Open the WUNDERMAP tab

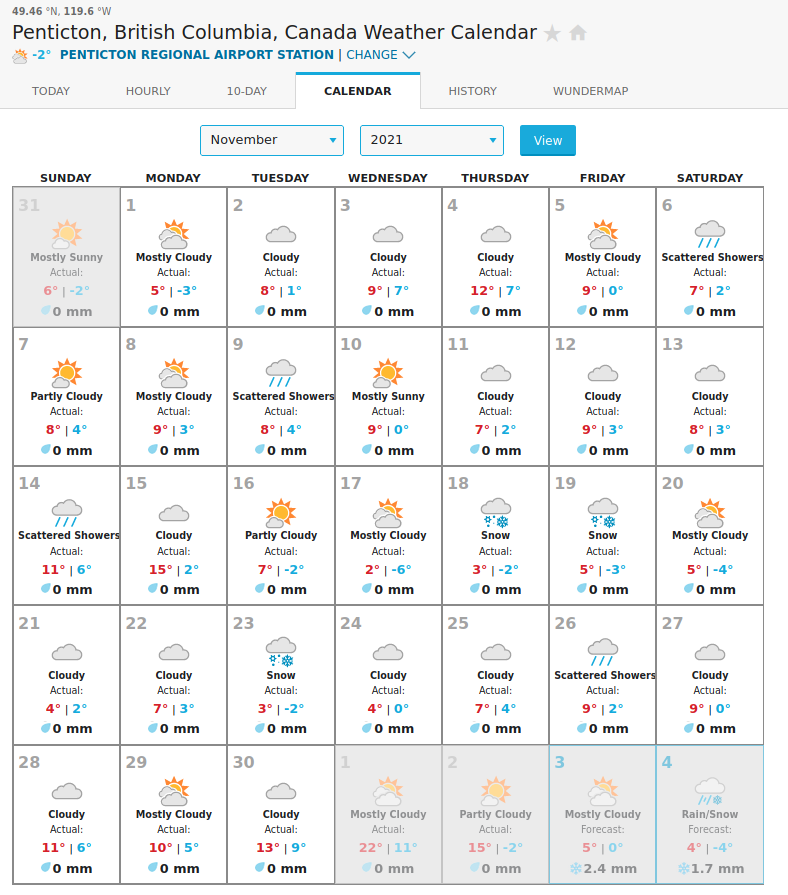(x=591, y=91)
